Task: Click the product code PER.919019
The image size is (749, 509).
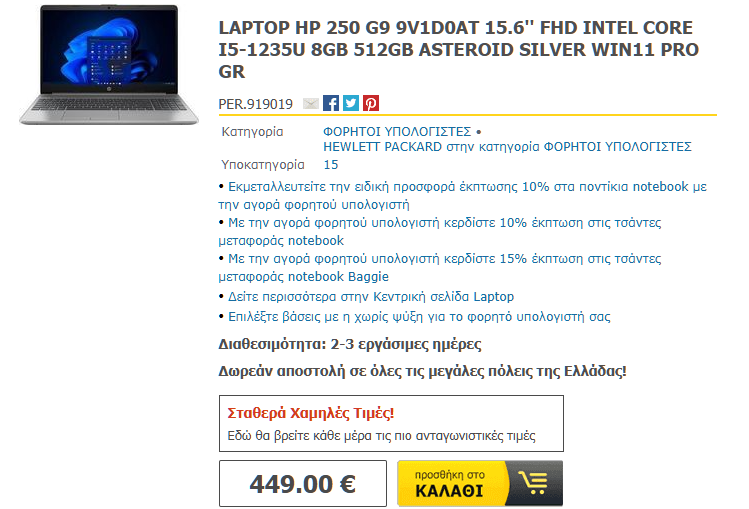Action: [256, 104]
